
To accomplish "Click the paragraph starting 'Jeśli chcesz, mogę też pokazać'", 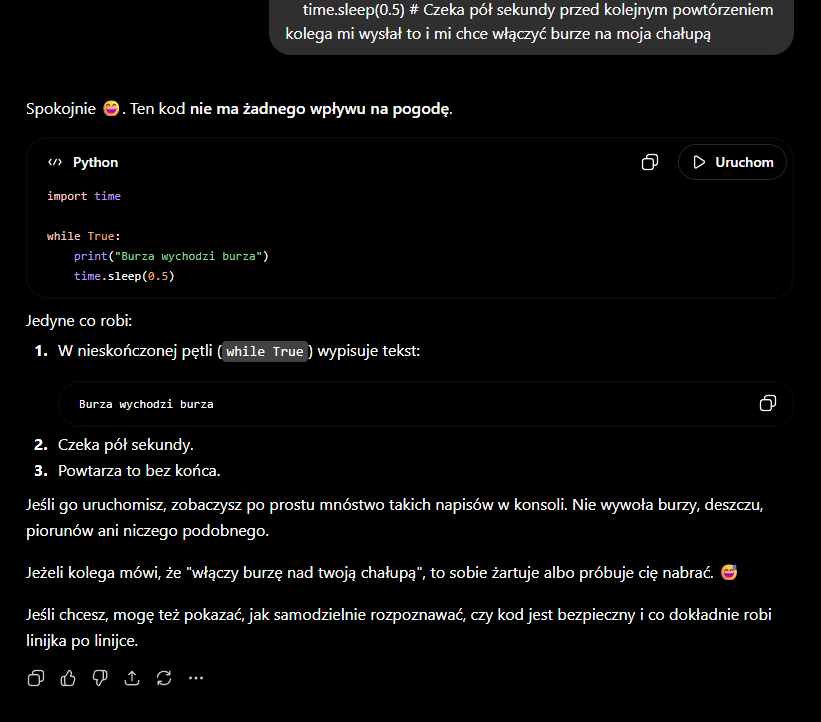I will pyautogui.click(x=399, y=627).
